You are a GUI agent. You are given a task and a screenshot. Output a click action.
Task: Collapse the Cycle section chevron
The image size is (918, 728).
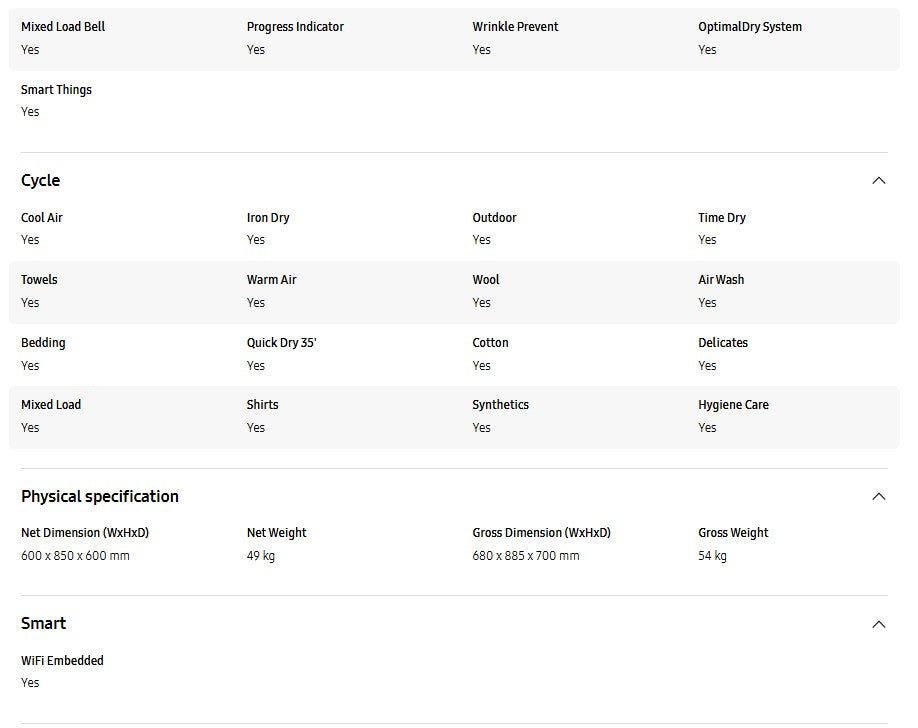[878, 181]
